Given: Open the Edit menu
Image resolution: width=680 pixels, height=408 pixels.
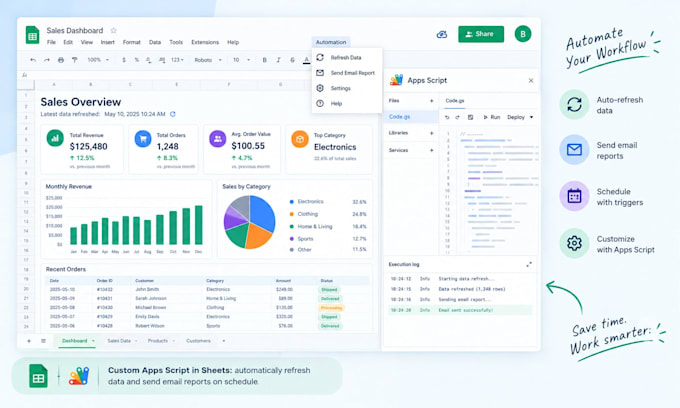Looking at the screenshot, I should pyautogui.click(x=68, y=42).
